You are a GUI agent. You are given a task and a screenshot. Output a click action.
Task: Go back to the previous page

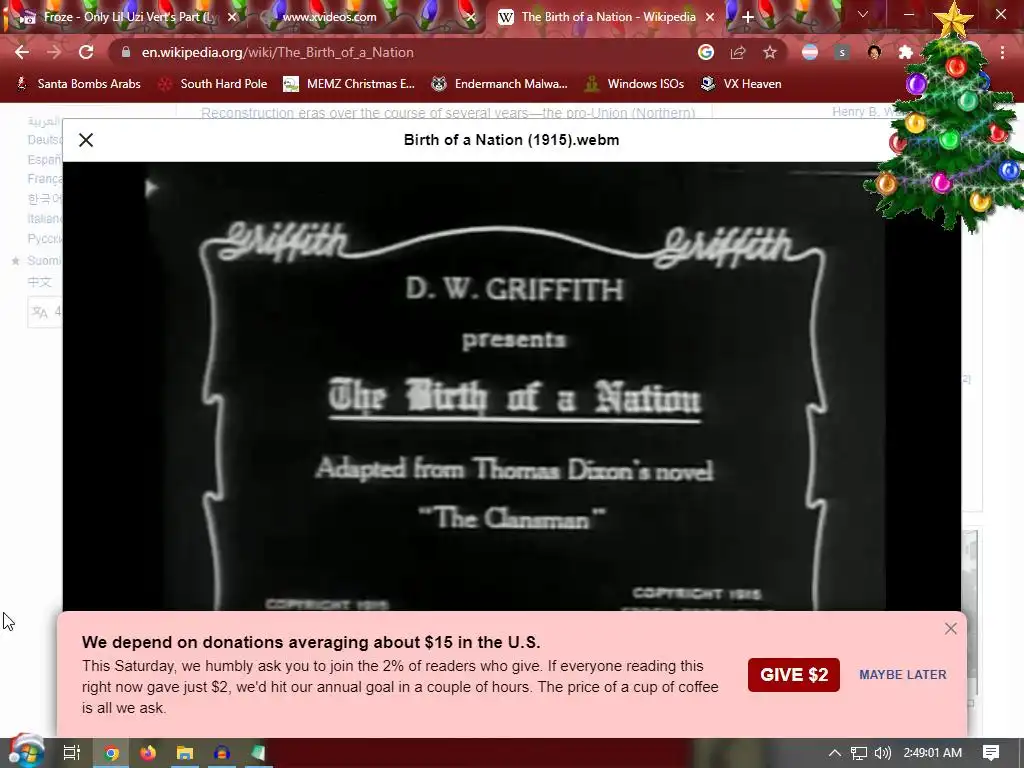22,52
